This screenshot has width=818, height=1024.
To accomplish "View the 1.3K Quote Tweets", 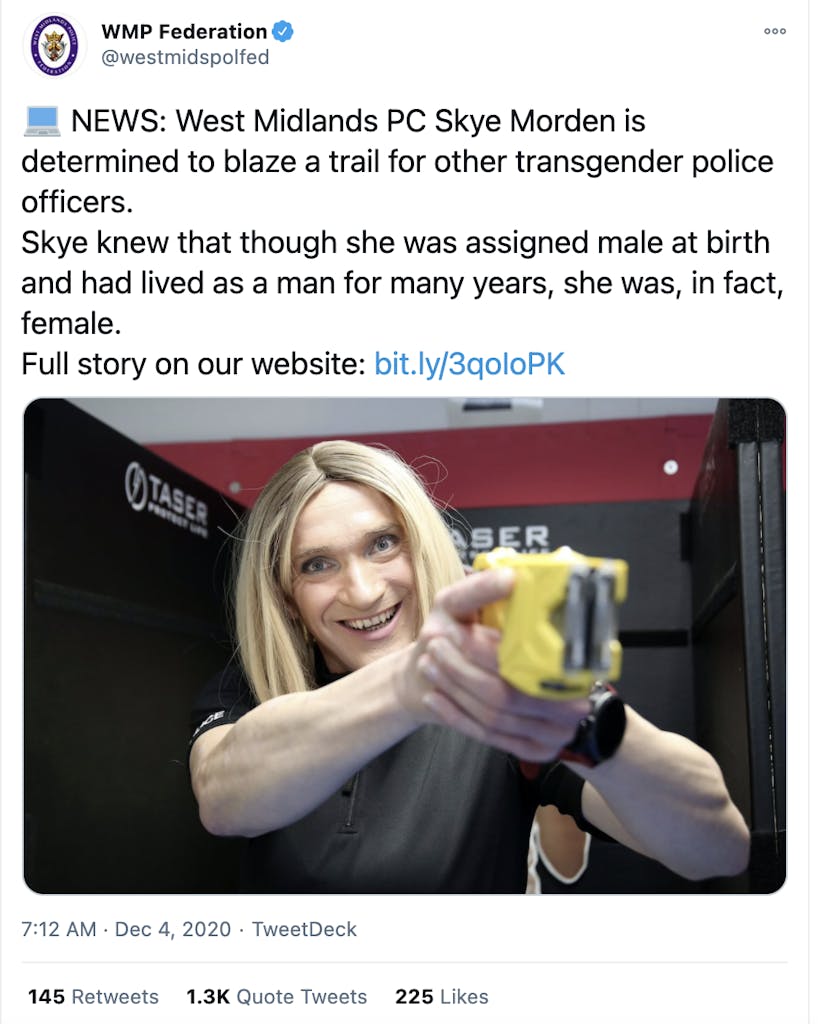I will point(277,997).
